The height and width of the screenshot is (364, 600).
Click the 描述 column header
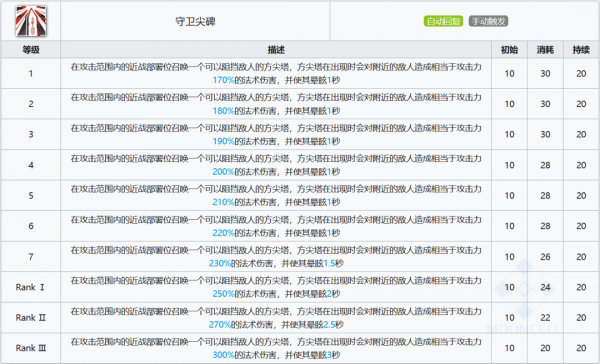tap(276, 50)
